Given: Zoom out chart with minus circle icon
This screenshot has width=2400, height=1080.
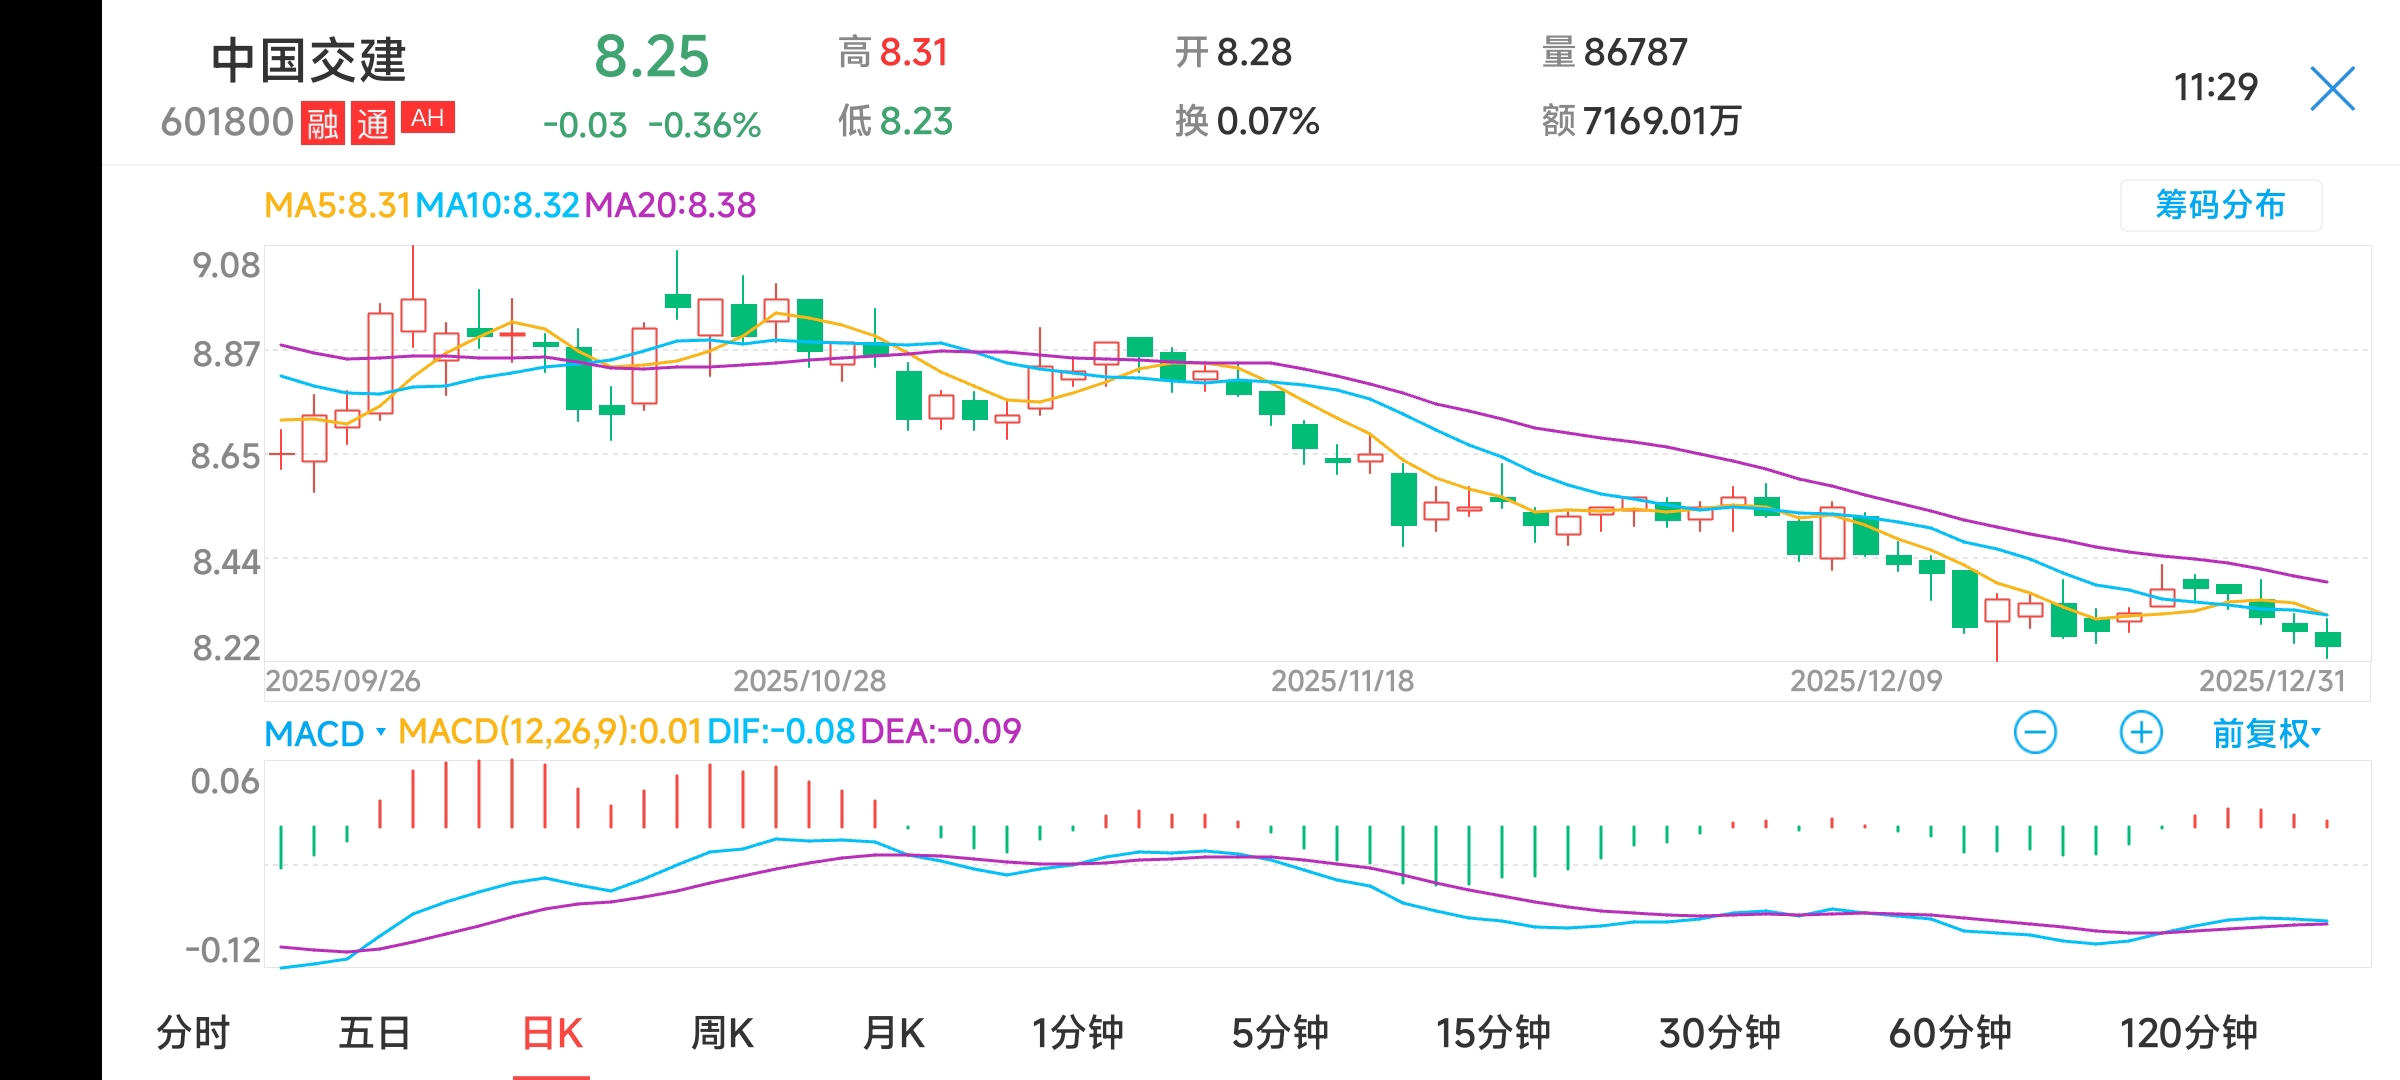Looking at the screenshot, I should [2034, 733].
